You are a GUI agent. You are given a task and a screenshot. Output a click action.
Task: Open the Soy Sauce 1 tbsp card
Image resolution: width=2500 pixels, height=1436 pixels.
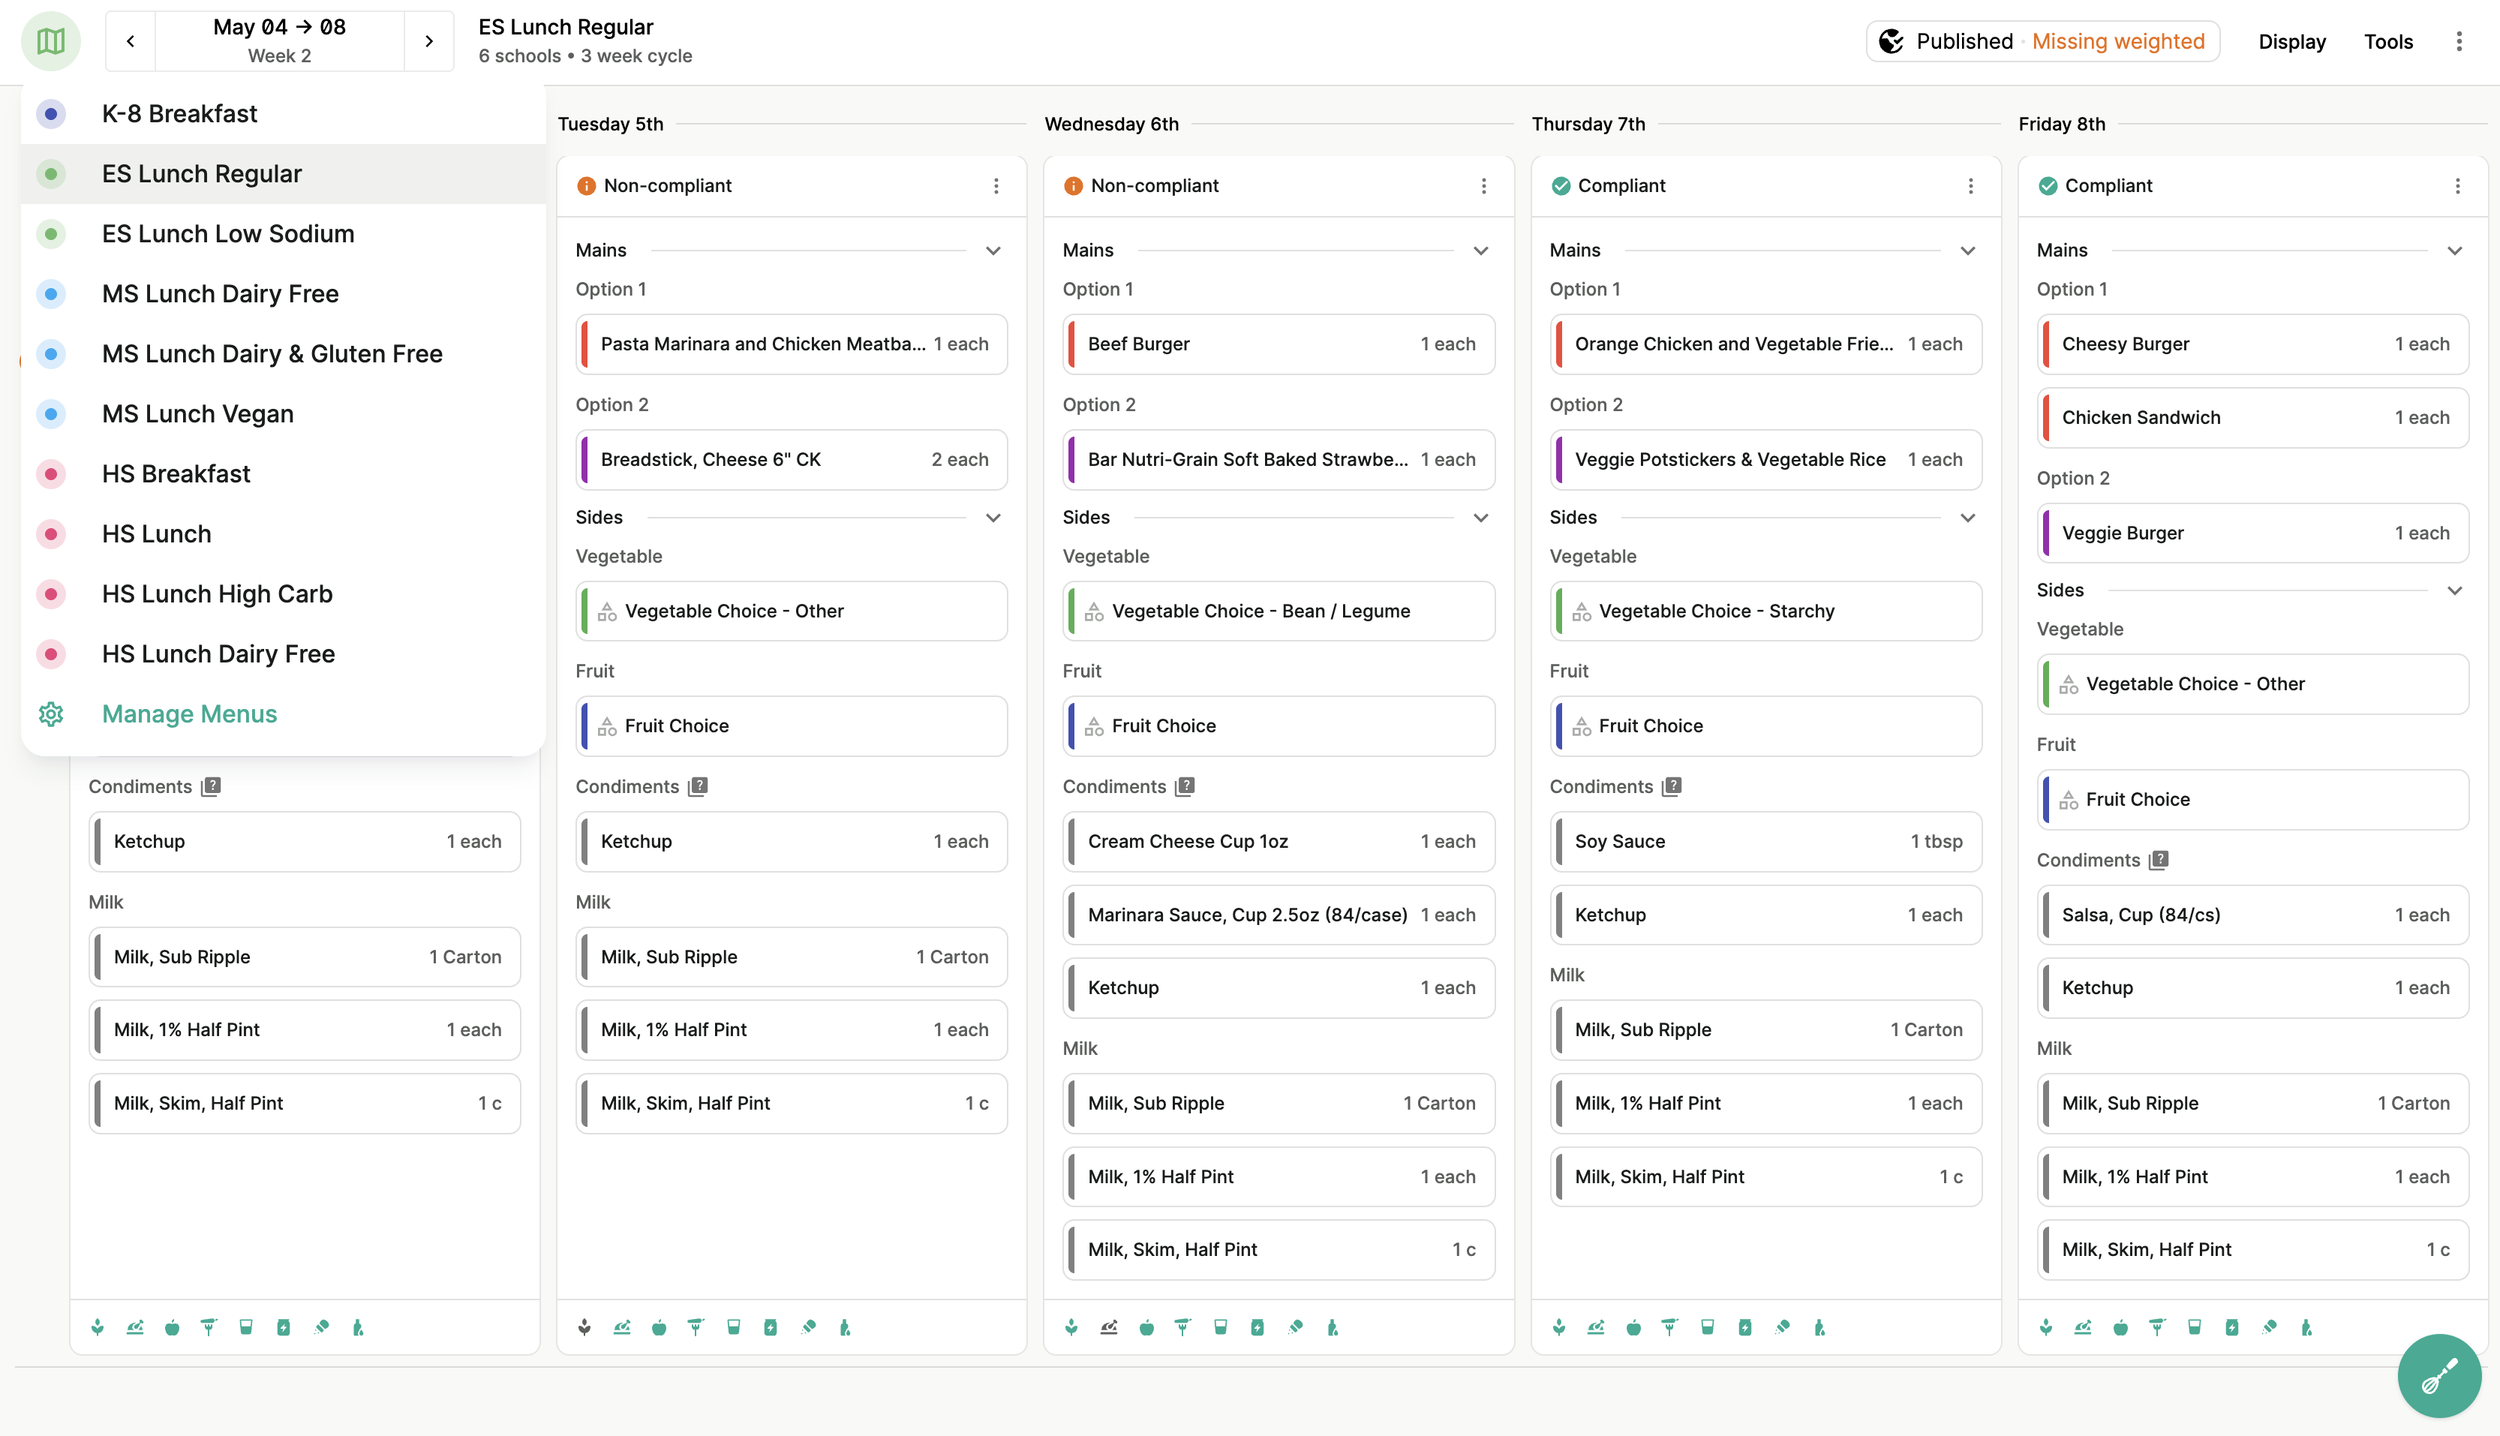[1765, 842]
